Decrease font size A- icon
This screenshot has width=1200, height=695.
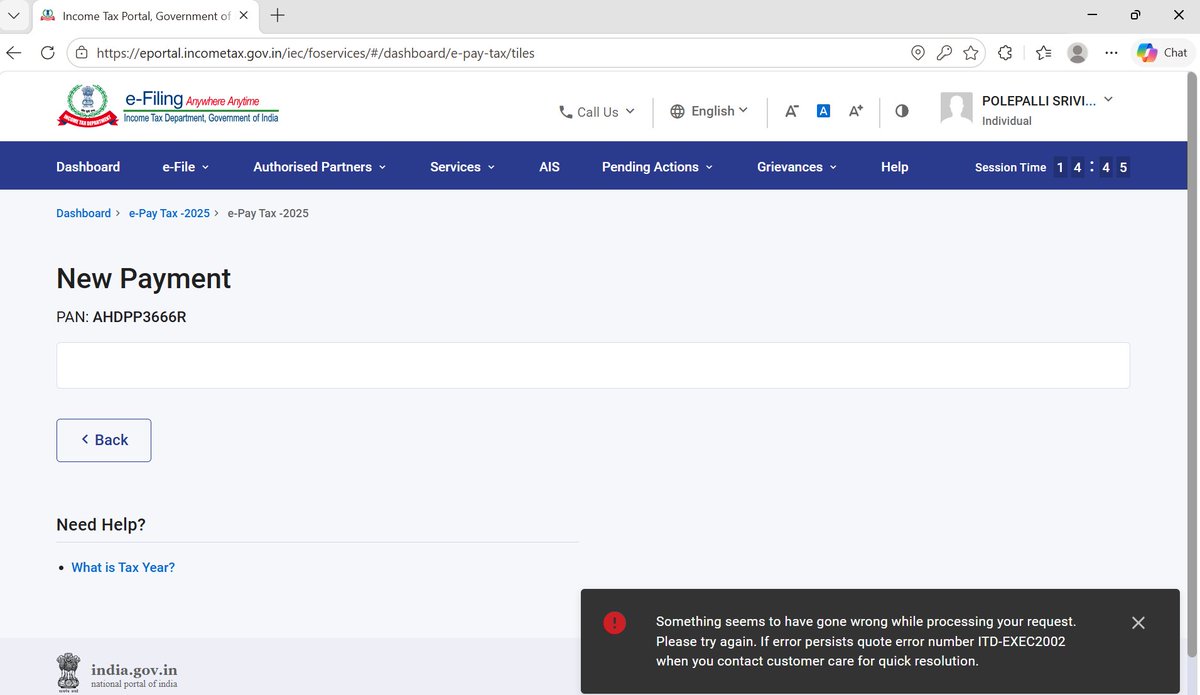(x=791, y=111)
